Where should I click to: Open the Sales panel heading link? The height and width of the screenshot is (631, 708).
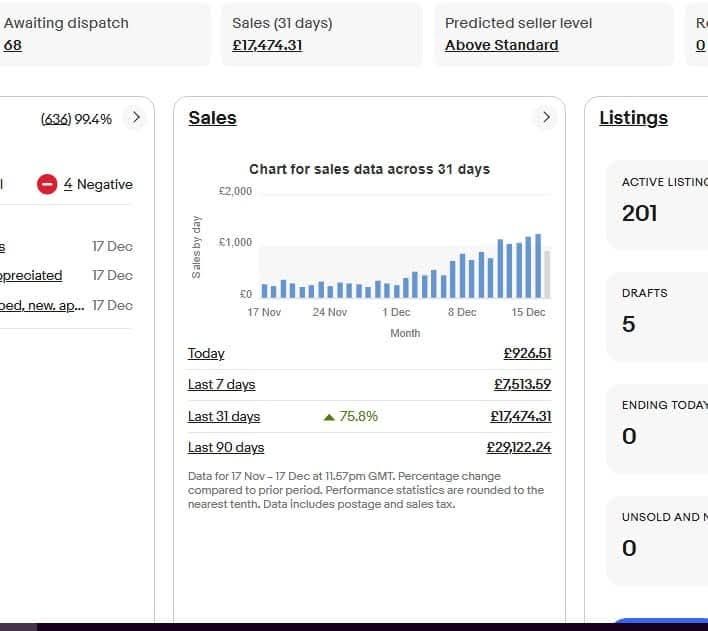pos(212,118)
